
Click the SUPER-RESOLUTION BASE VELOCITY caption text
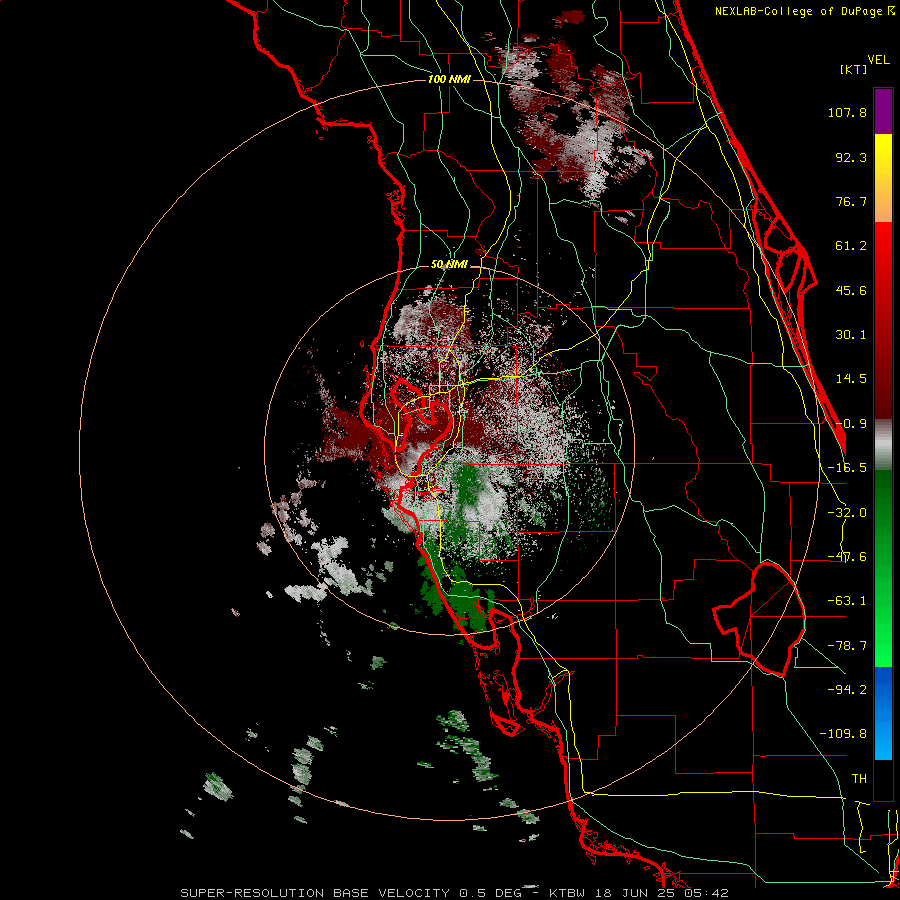(317, 893)
